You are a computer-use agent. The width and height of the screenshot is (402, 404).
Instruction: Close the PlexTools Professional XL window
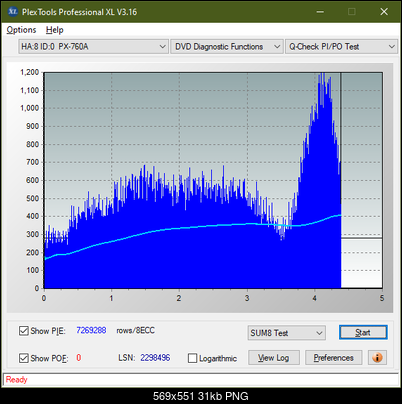pyautogui.click(x=384, y=12)
